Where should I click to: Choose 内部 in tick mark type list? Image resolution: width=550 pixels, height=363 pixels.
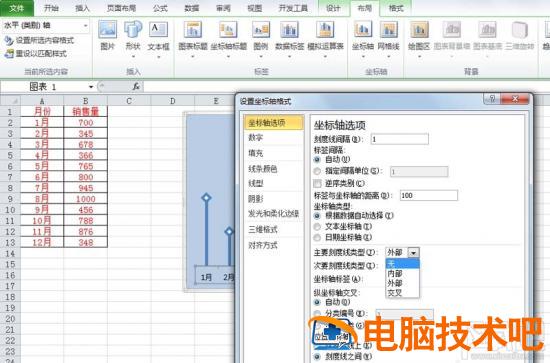point(402,273)
